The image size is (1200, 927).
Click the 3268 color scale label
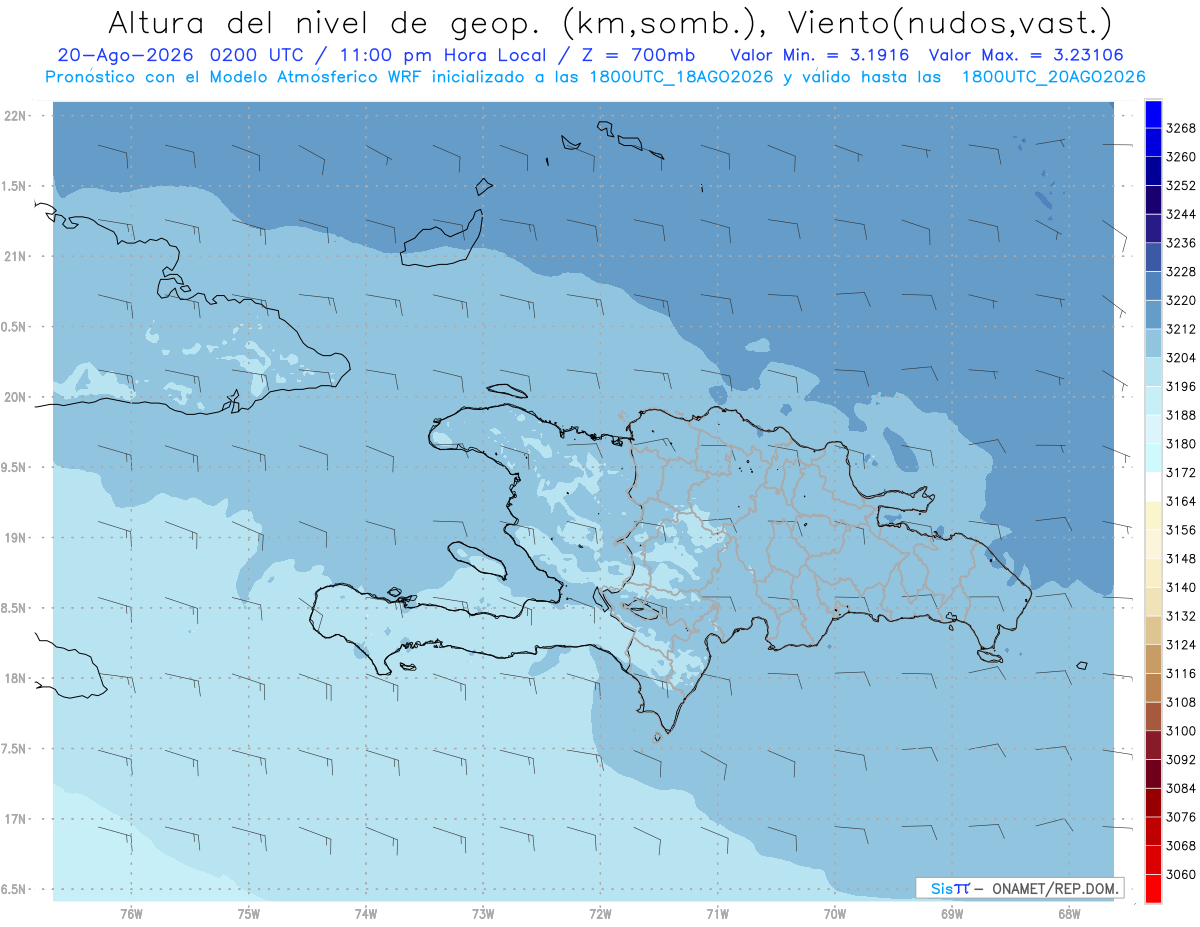(x=1181, y=128)
